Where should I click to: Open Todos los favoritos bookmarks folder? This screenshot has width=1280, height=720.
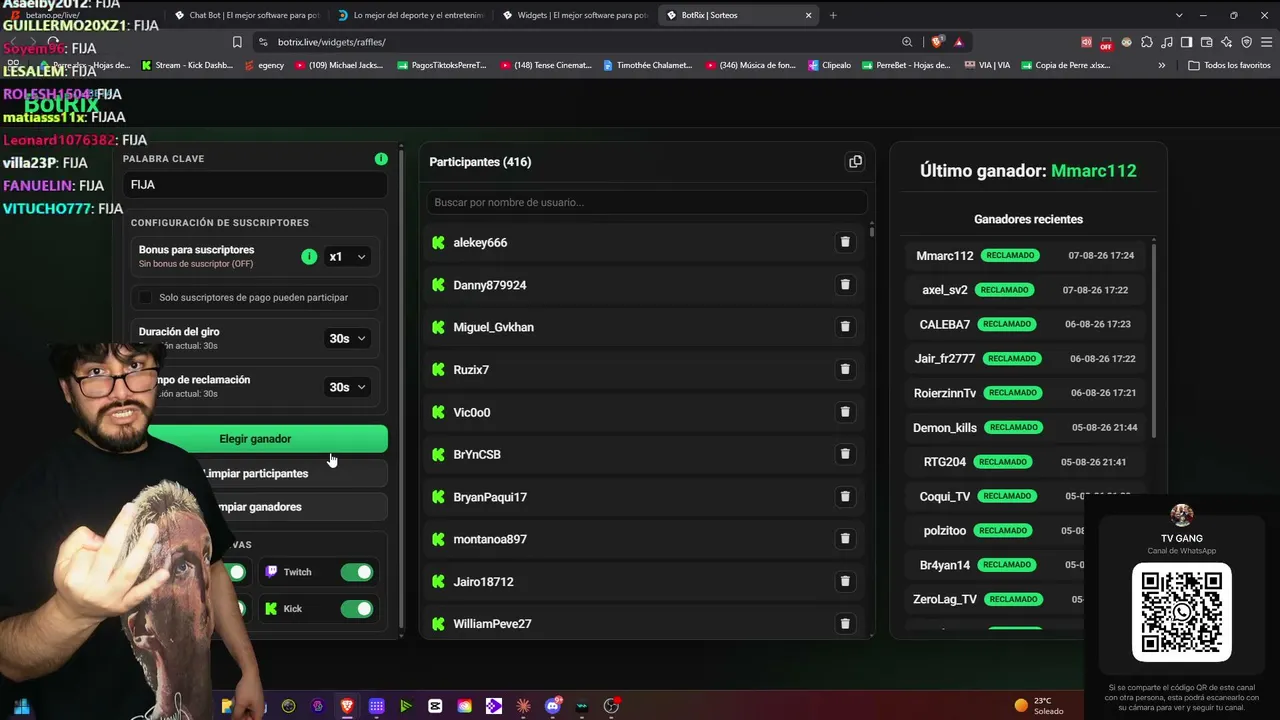(1229, 65)
